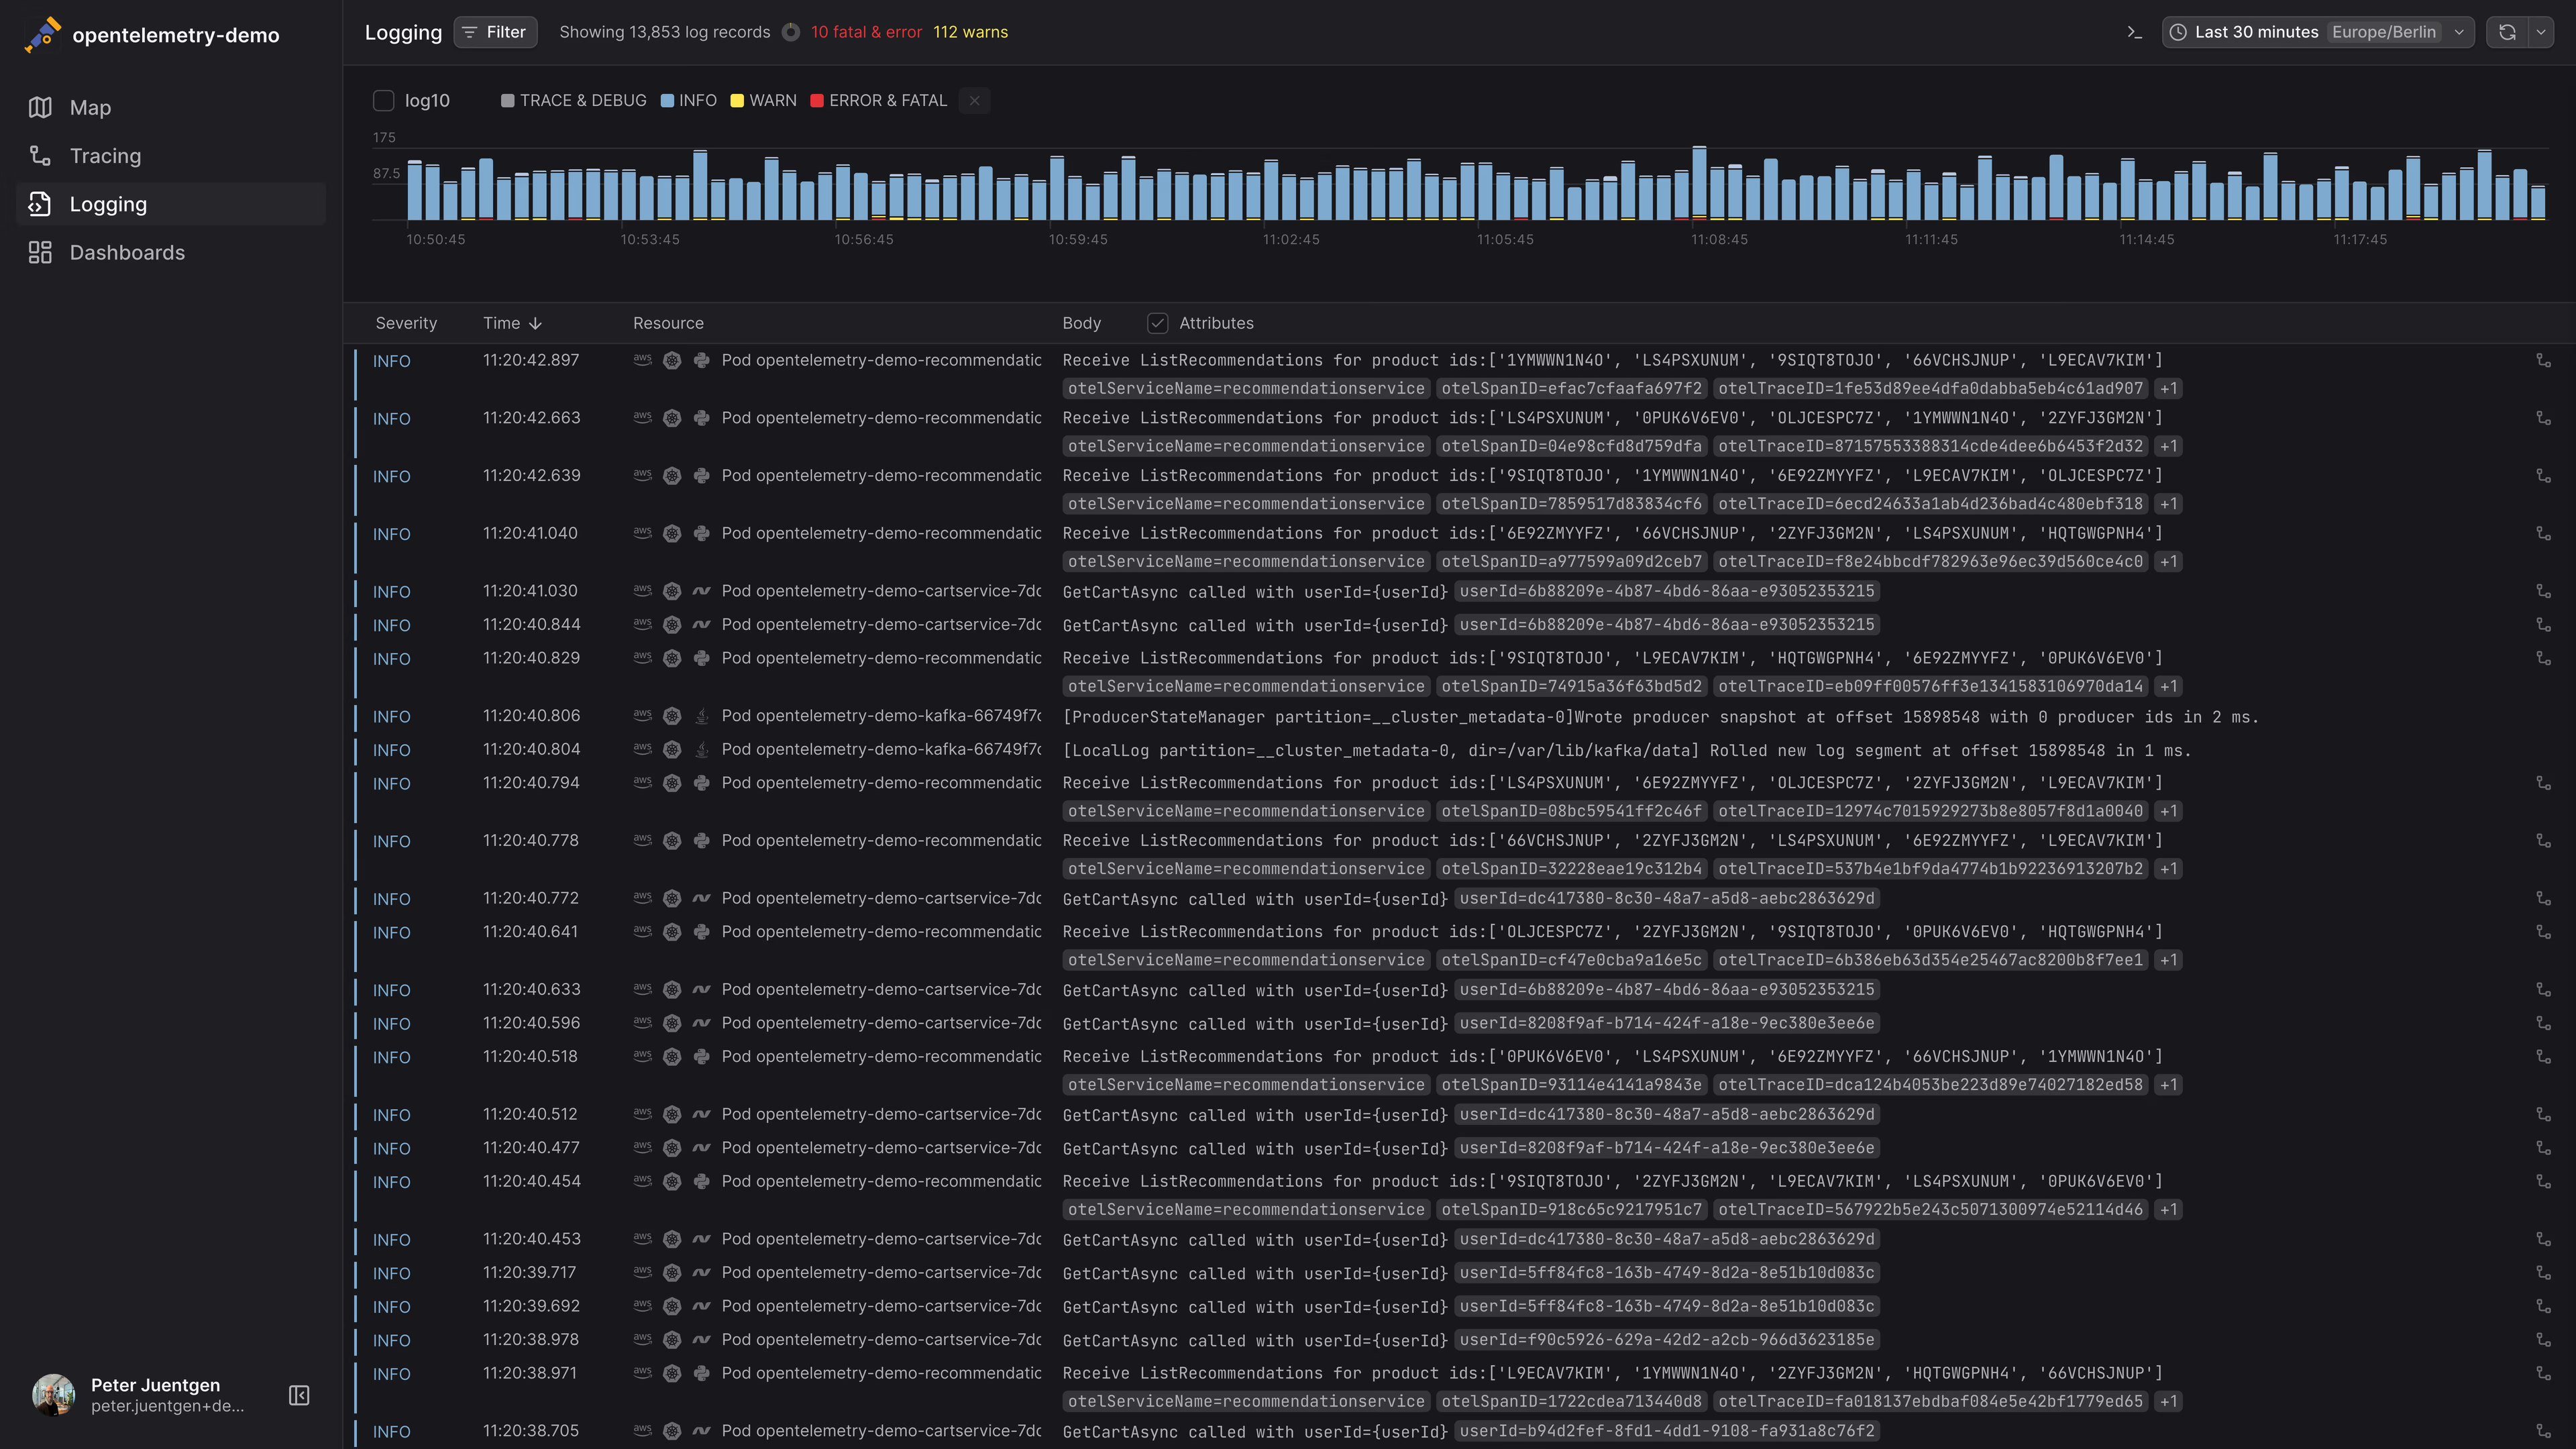Uncheck the Attributes checkbox
2576x1449 pixels.
[1157, 323]
